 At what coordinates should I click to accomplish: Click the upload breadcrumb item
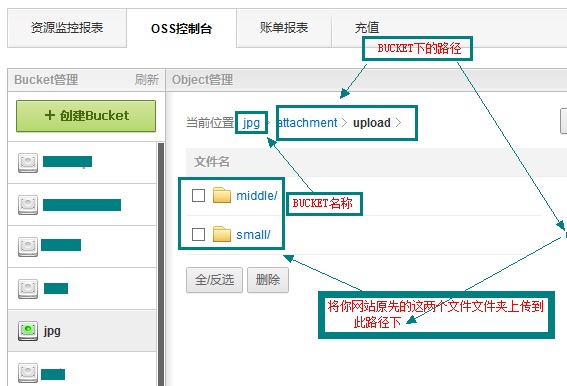click(x=372, y=123)
